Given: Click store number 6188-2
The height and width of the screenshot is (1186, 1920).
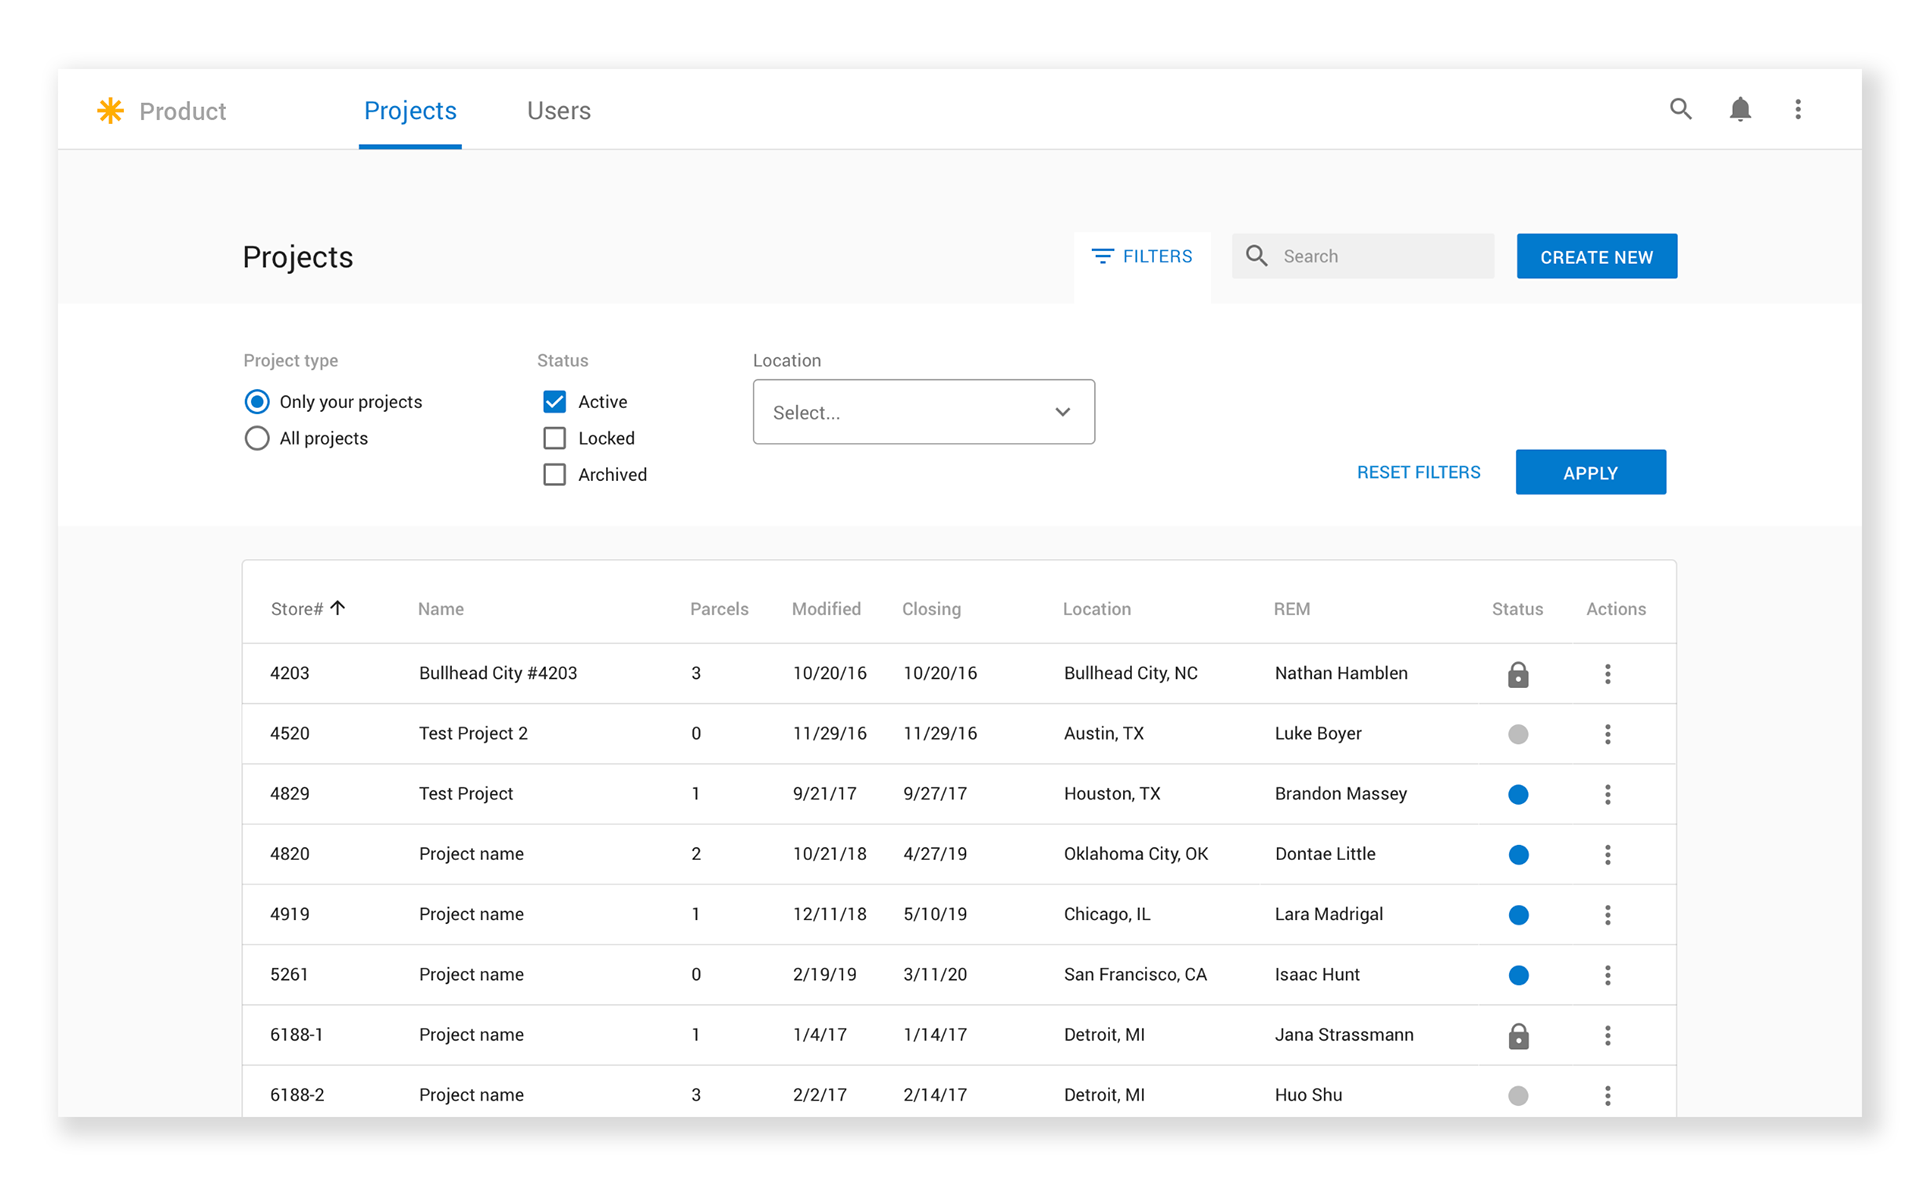Looking at the screenshot, I should [297, 1094].
